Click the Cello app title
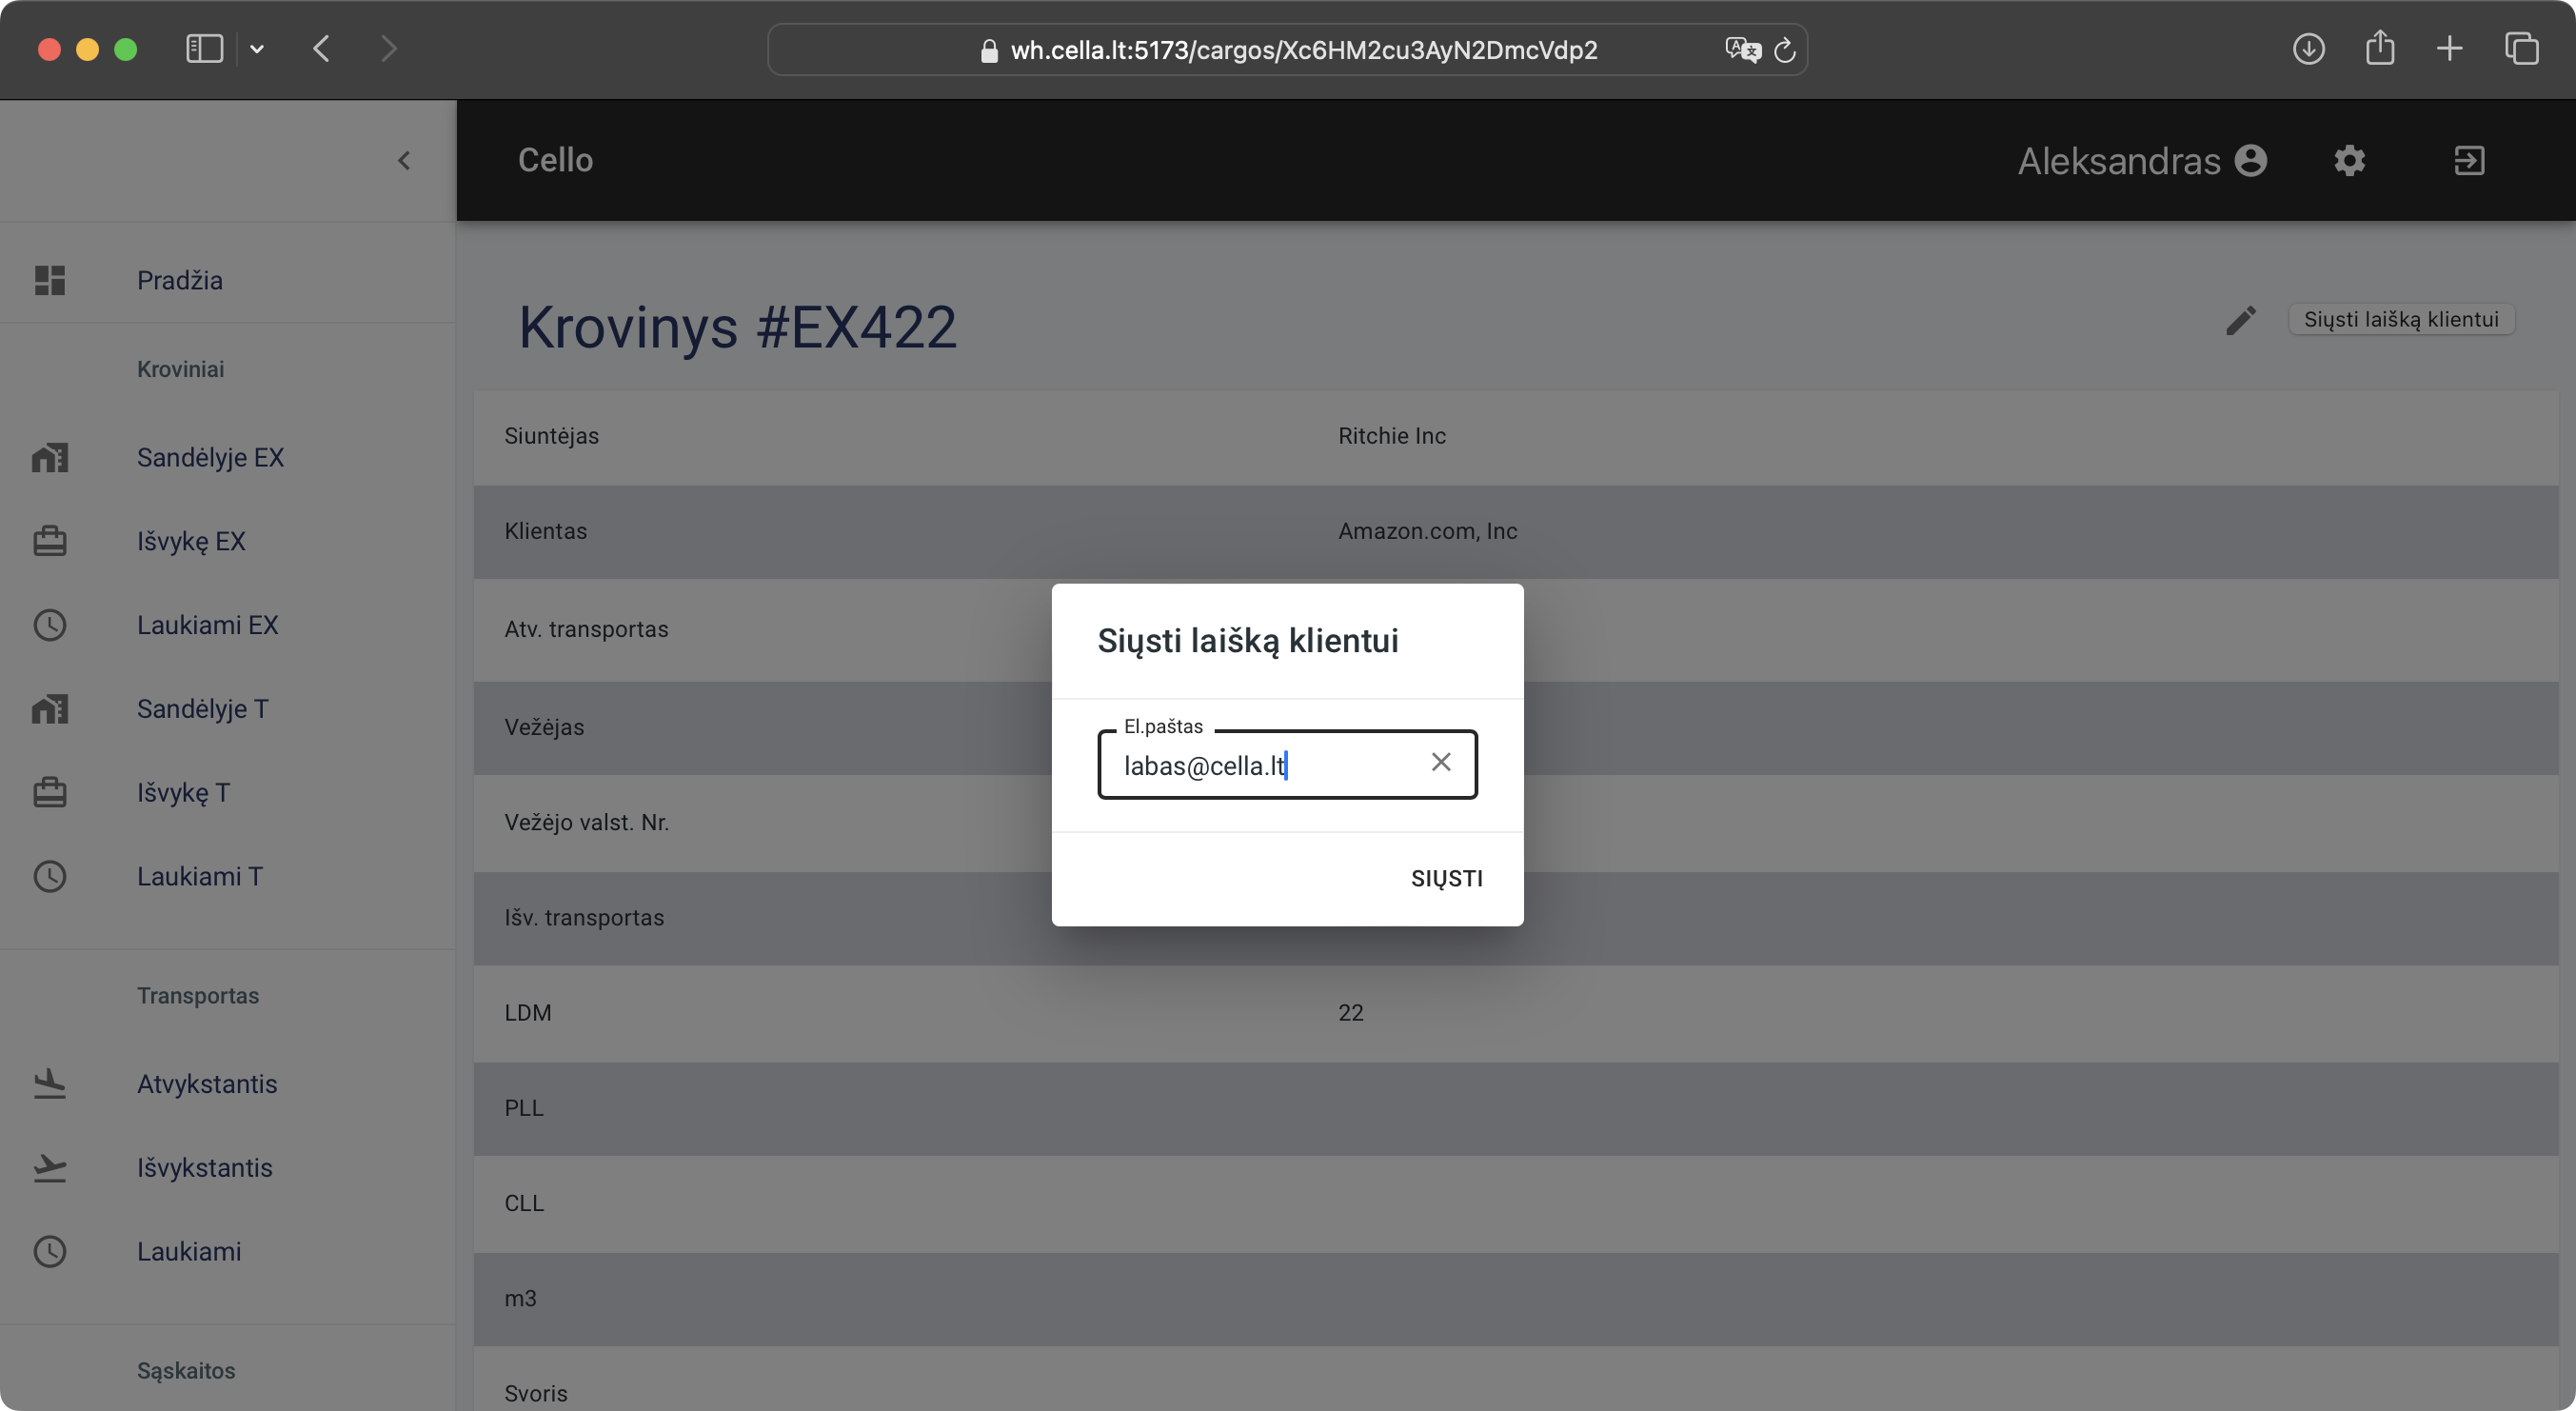This screenshot has height=1411, width=2576. [x=555, y=160]
